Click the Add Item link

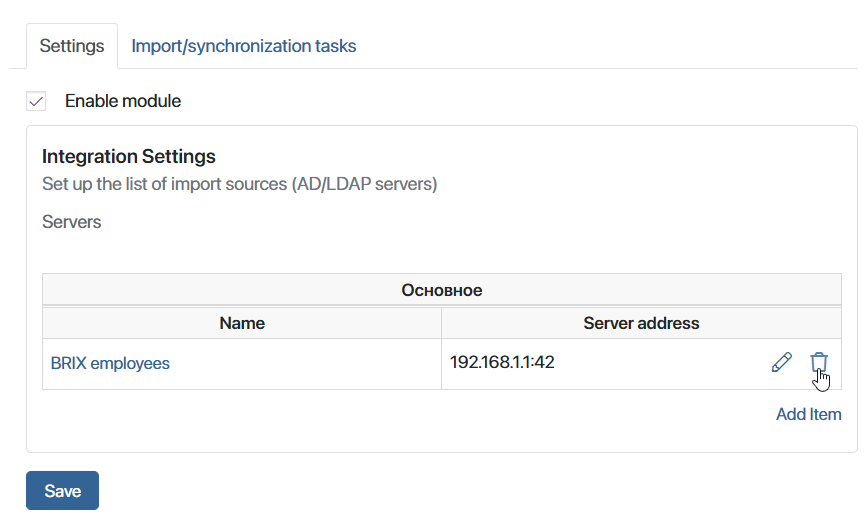808,414
